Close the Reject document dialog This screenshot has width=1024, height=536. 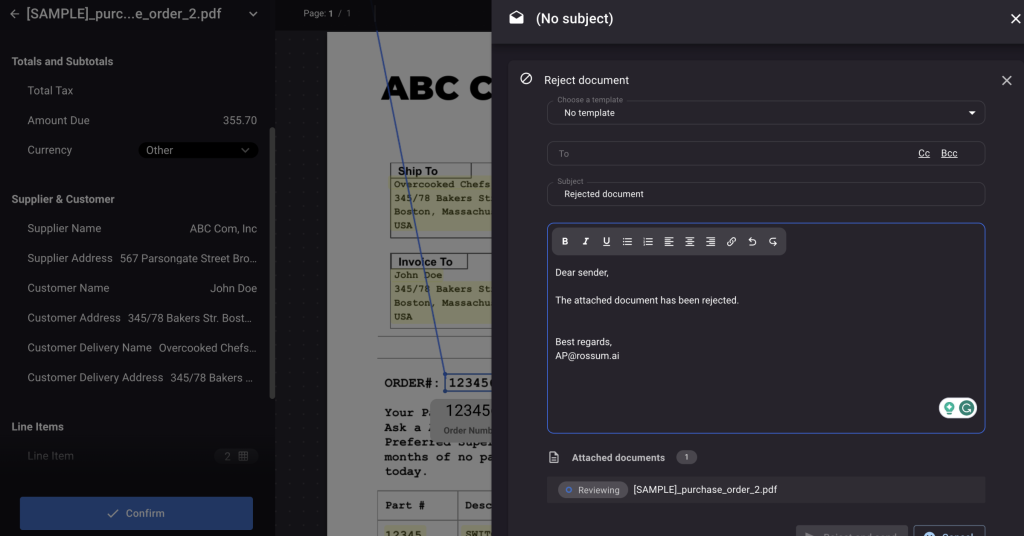[x=1006, y=80]
